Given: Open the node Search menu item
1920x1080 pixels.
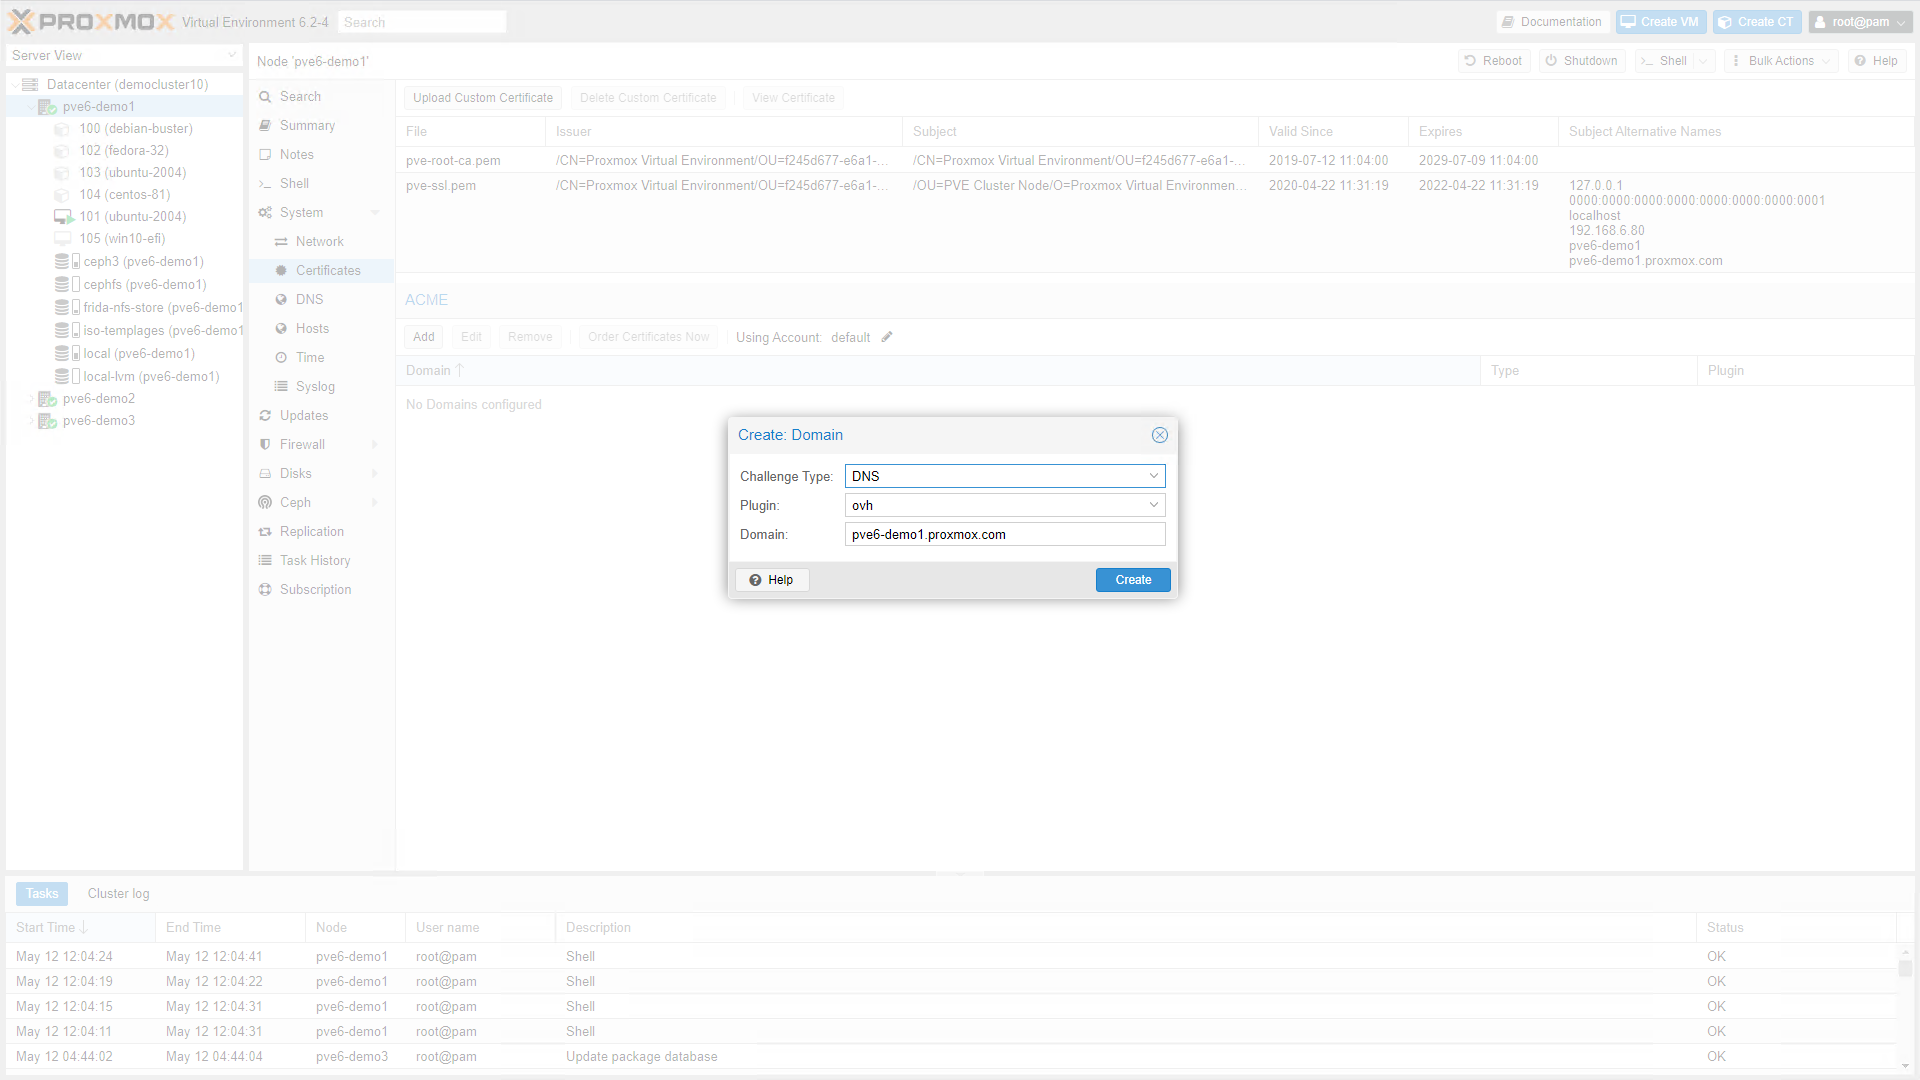Looking at the screenshot, I should pyautogui.click(x=321, y=97).
